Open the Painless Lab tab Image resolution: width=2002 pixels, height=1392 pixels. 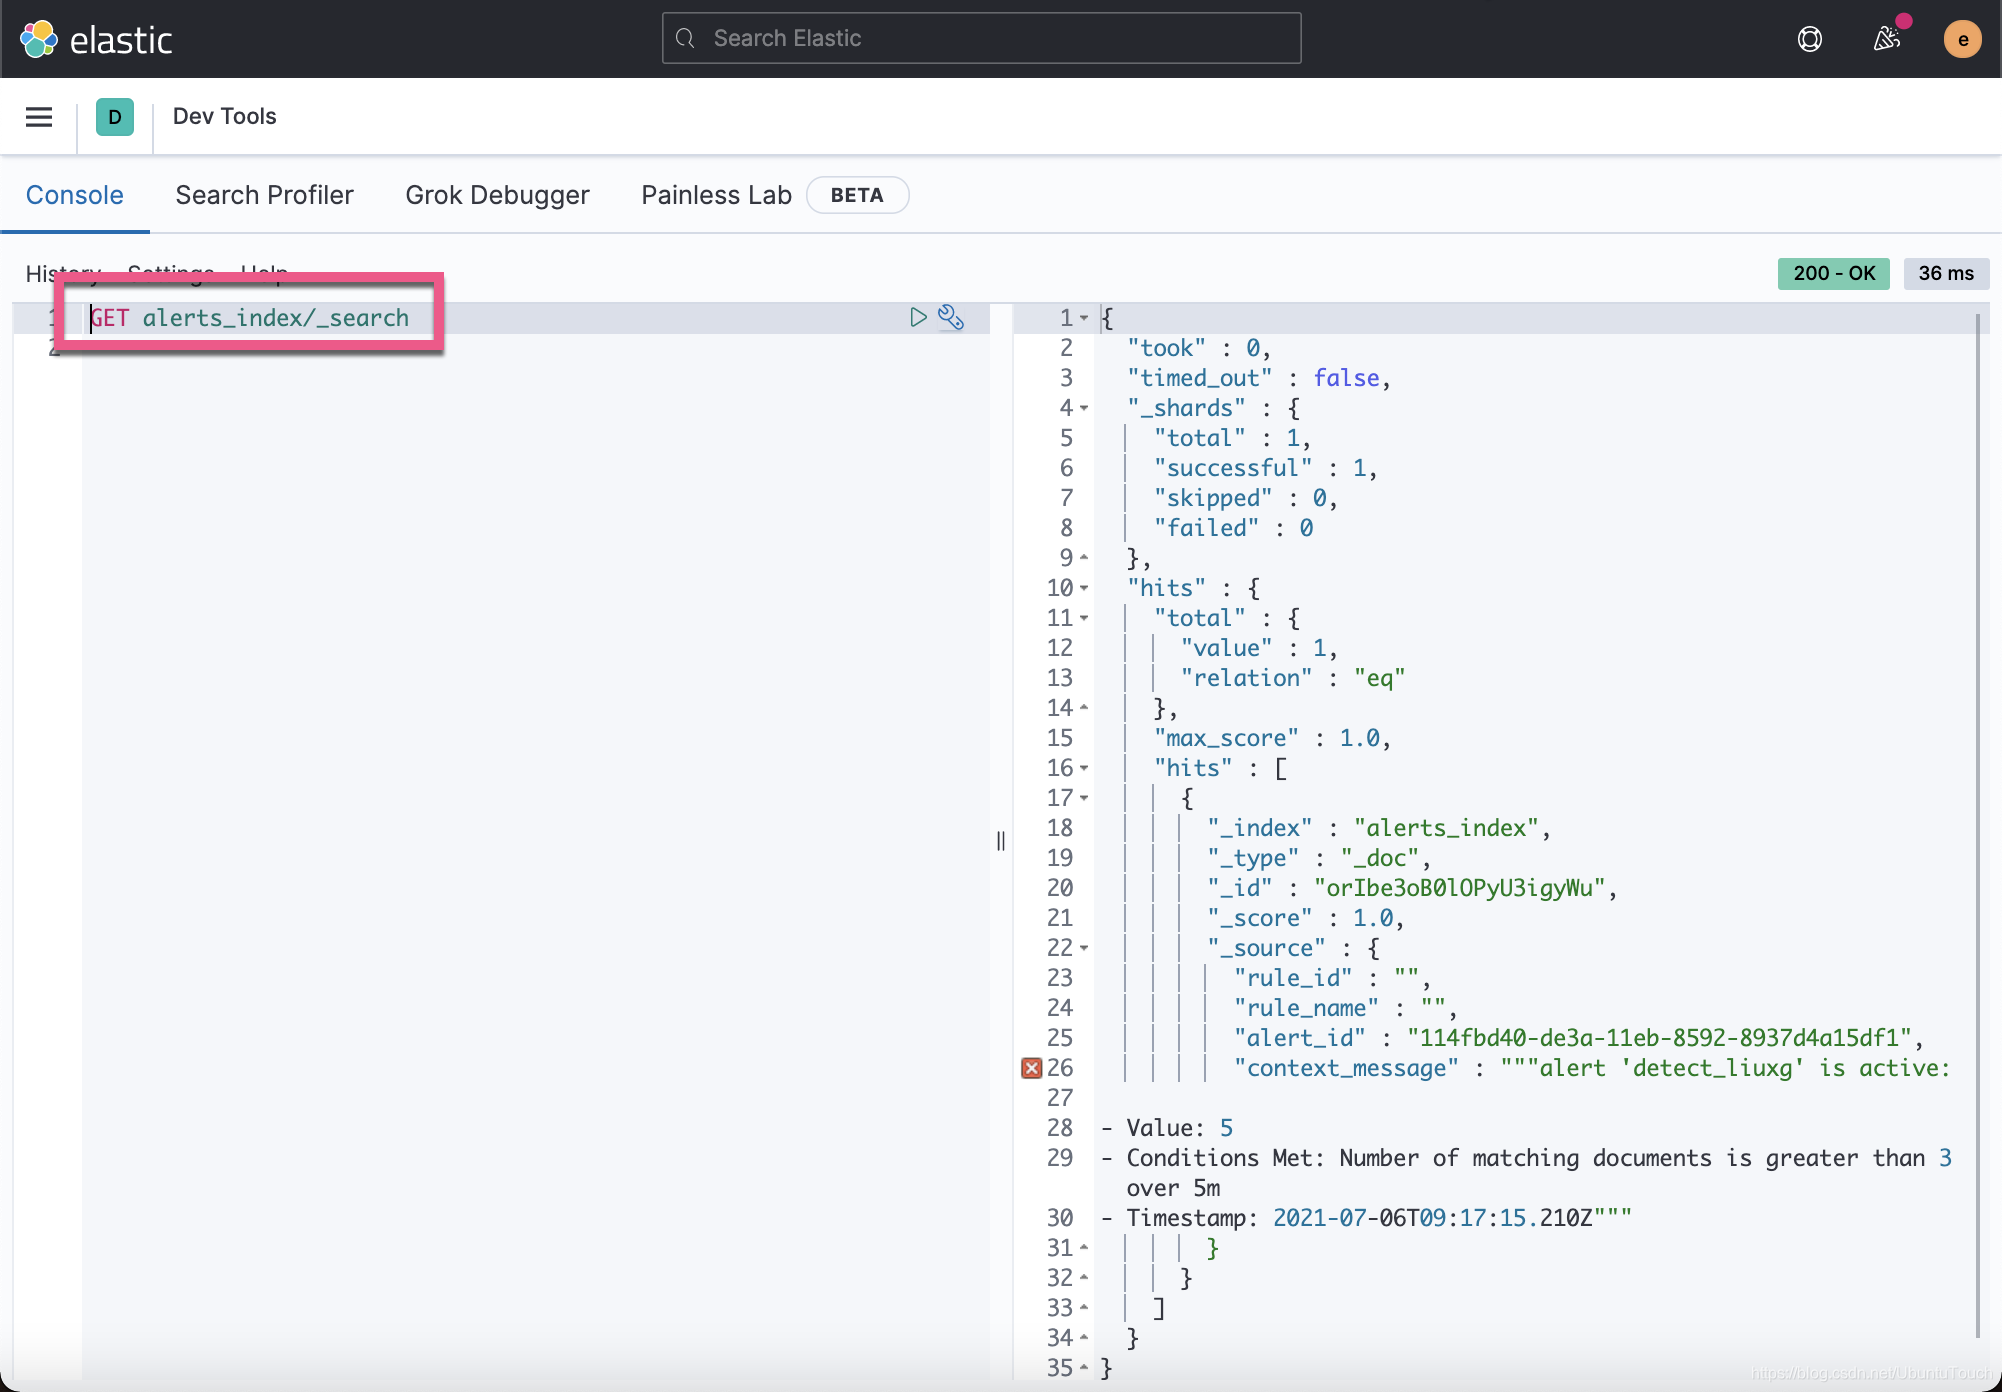[x=716, y=195]
